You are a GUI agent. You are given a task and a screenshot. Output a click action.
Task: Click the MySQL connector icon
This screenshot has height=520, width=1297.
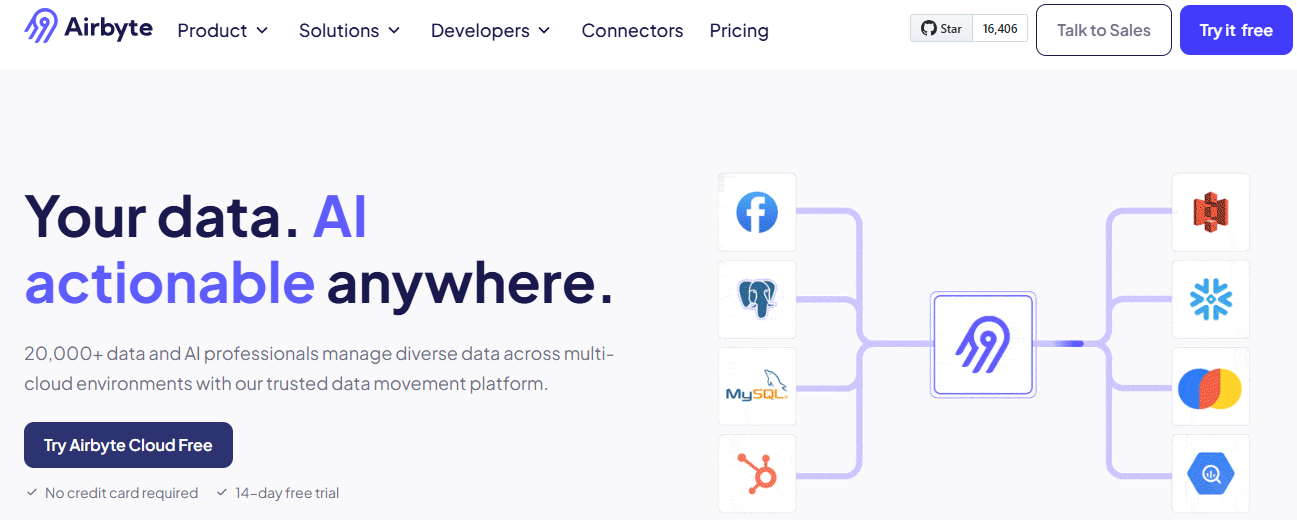click(757, 386)
